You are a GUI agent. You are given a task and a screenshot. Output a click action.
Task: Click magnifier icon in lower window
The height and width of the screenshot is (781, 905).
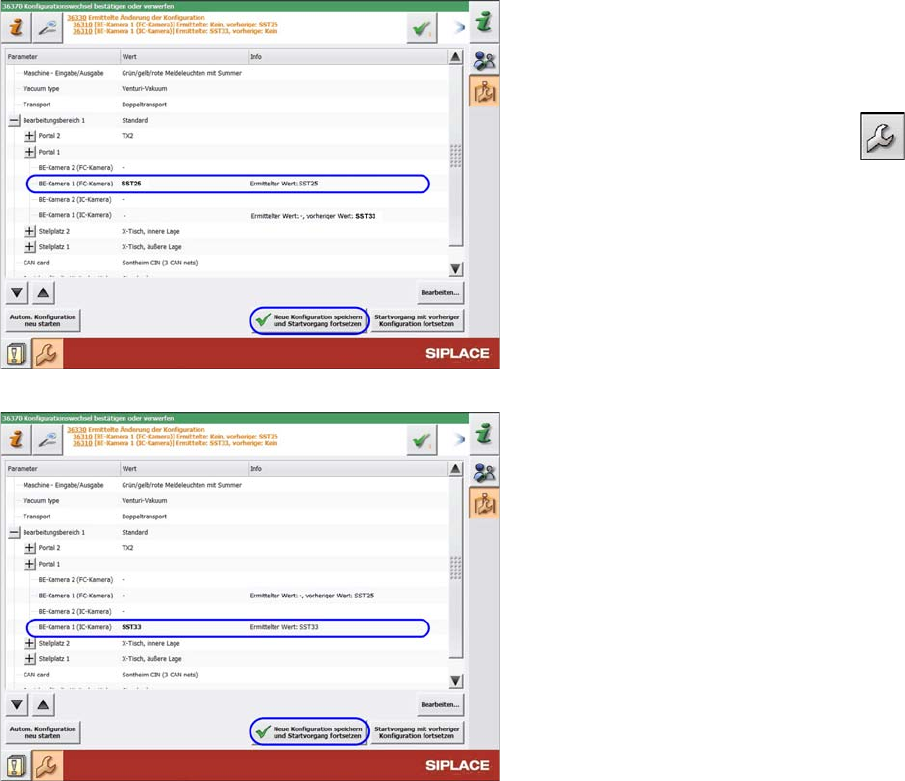click(x=47, y=439)
